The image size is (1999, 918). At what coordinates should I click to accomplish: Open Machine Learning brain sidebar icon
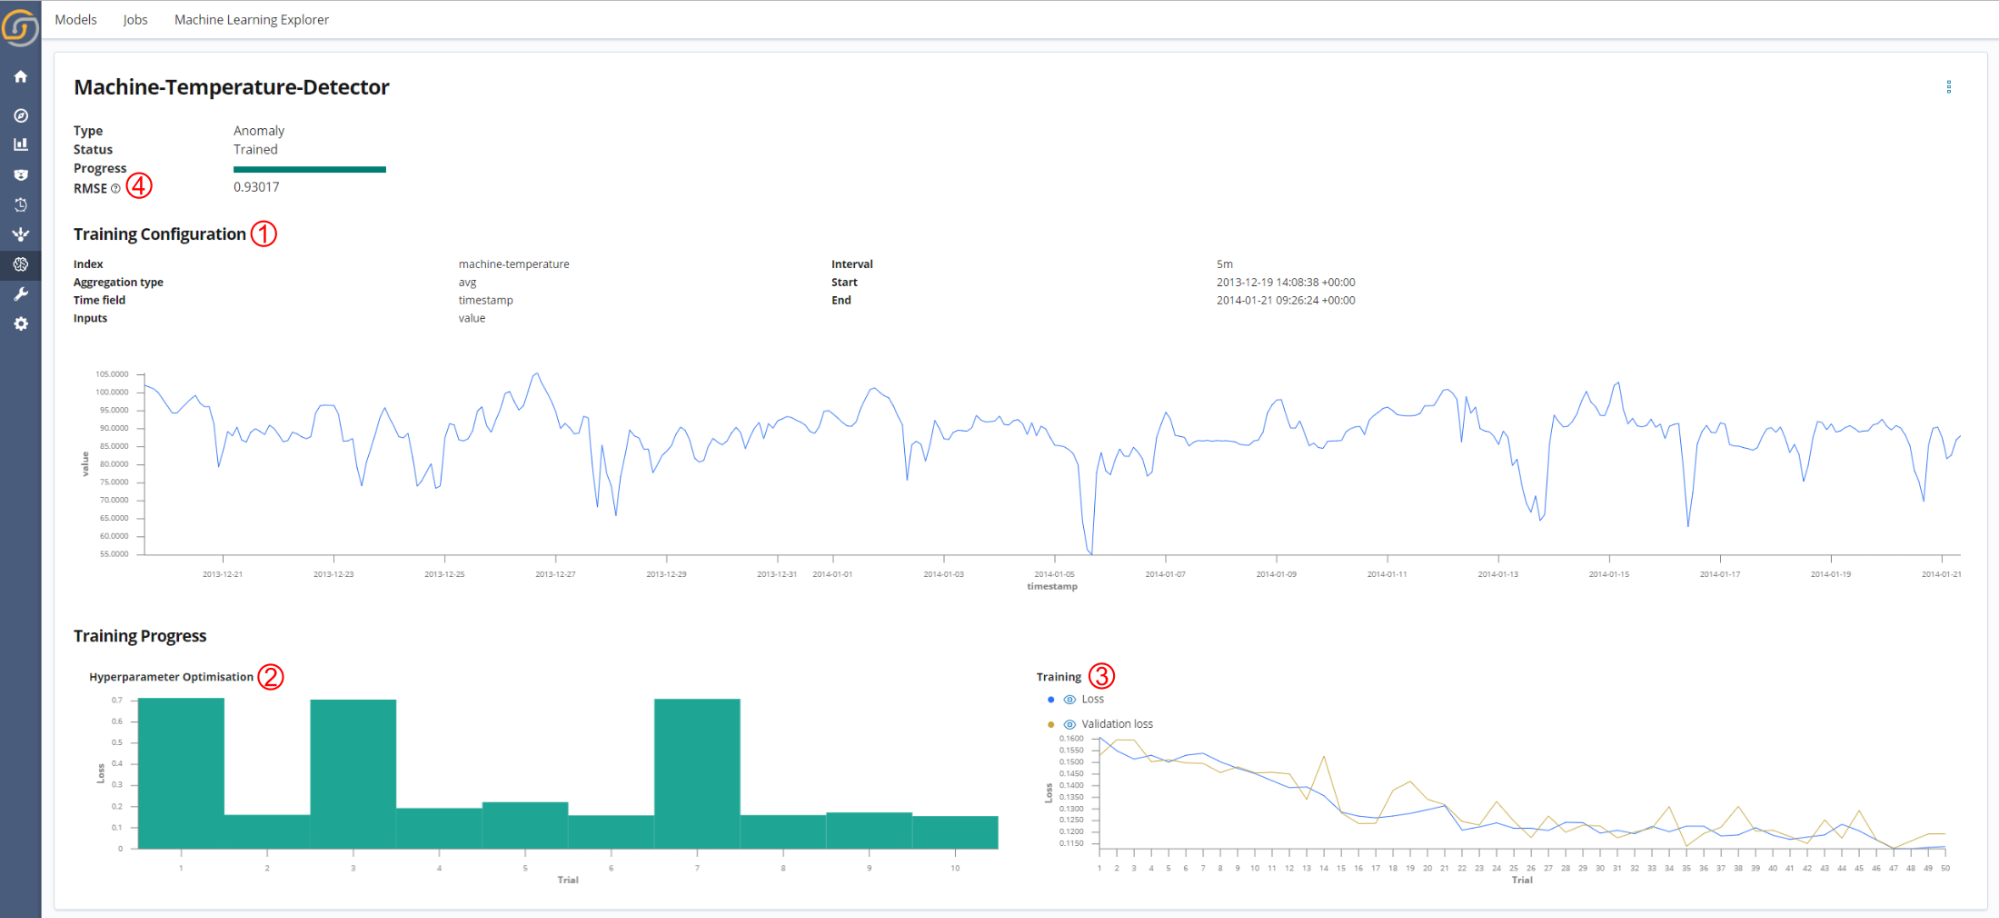20,264
